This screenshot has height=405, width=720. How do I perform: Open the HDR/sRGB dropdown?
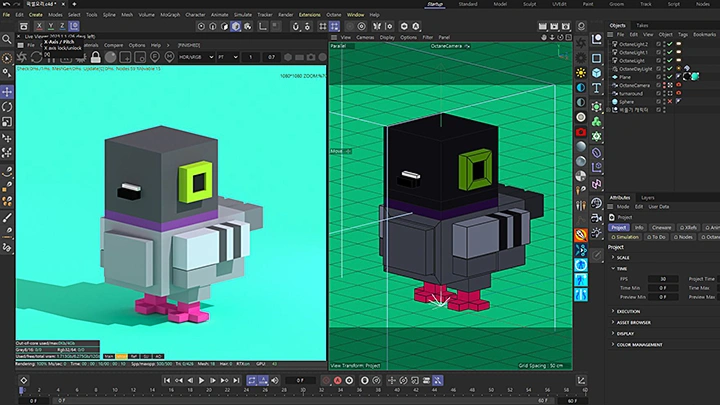tap(196, 57)
